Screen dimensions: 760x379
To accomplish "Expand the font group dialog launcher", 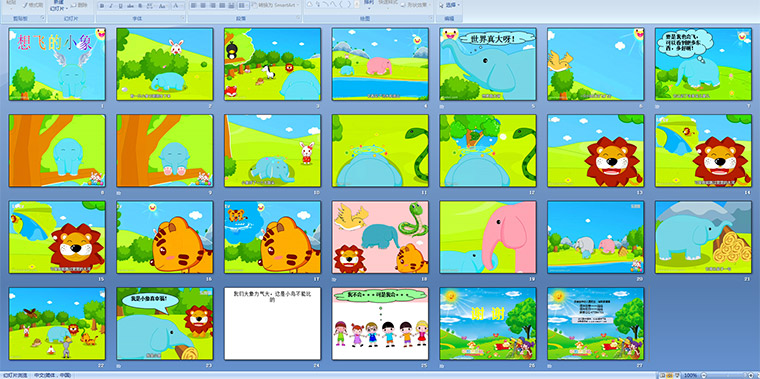I will point(183,17).
